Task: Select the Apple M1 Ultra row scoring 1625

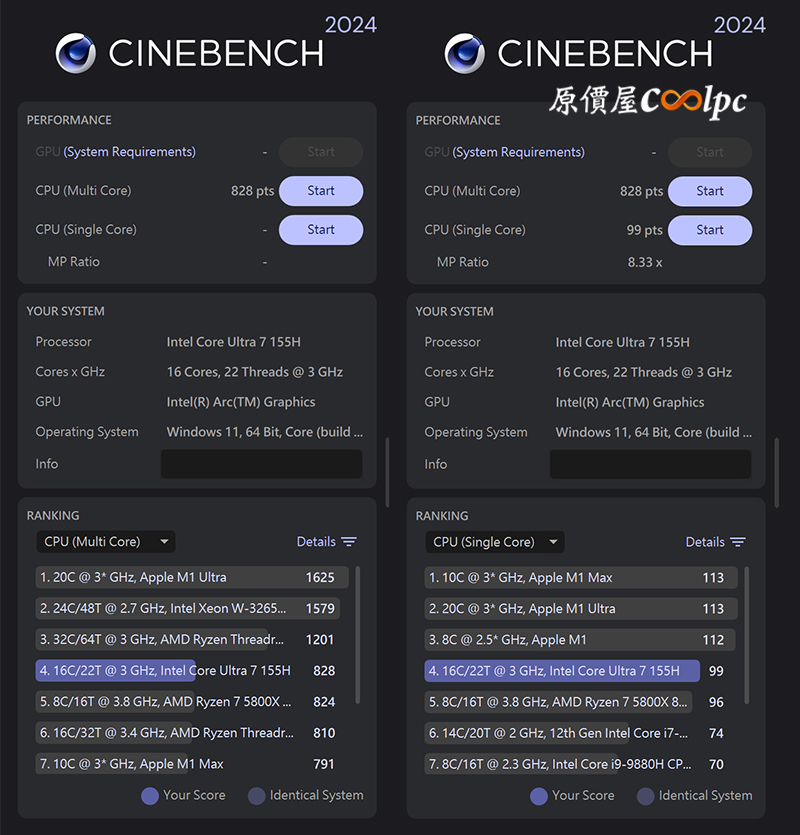Action: click(x=192, y=577)
